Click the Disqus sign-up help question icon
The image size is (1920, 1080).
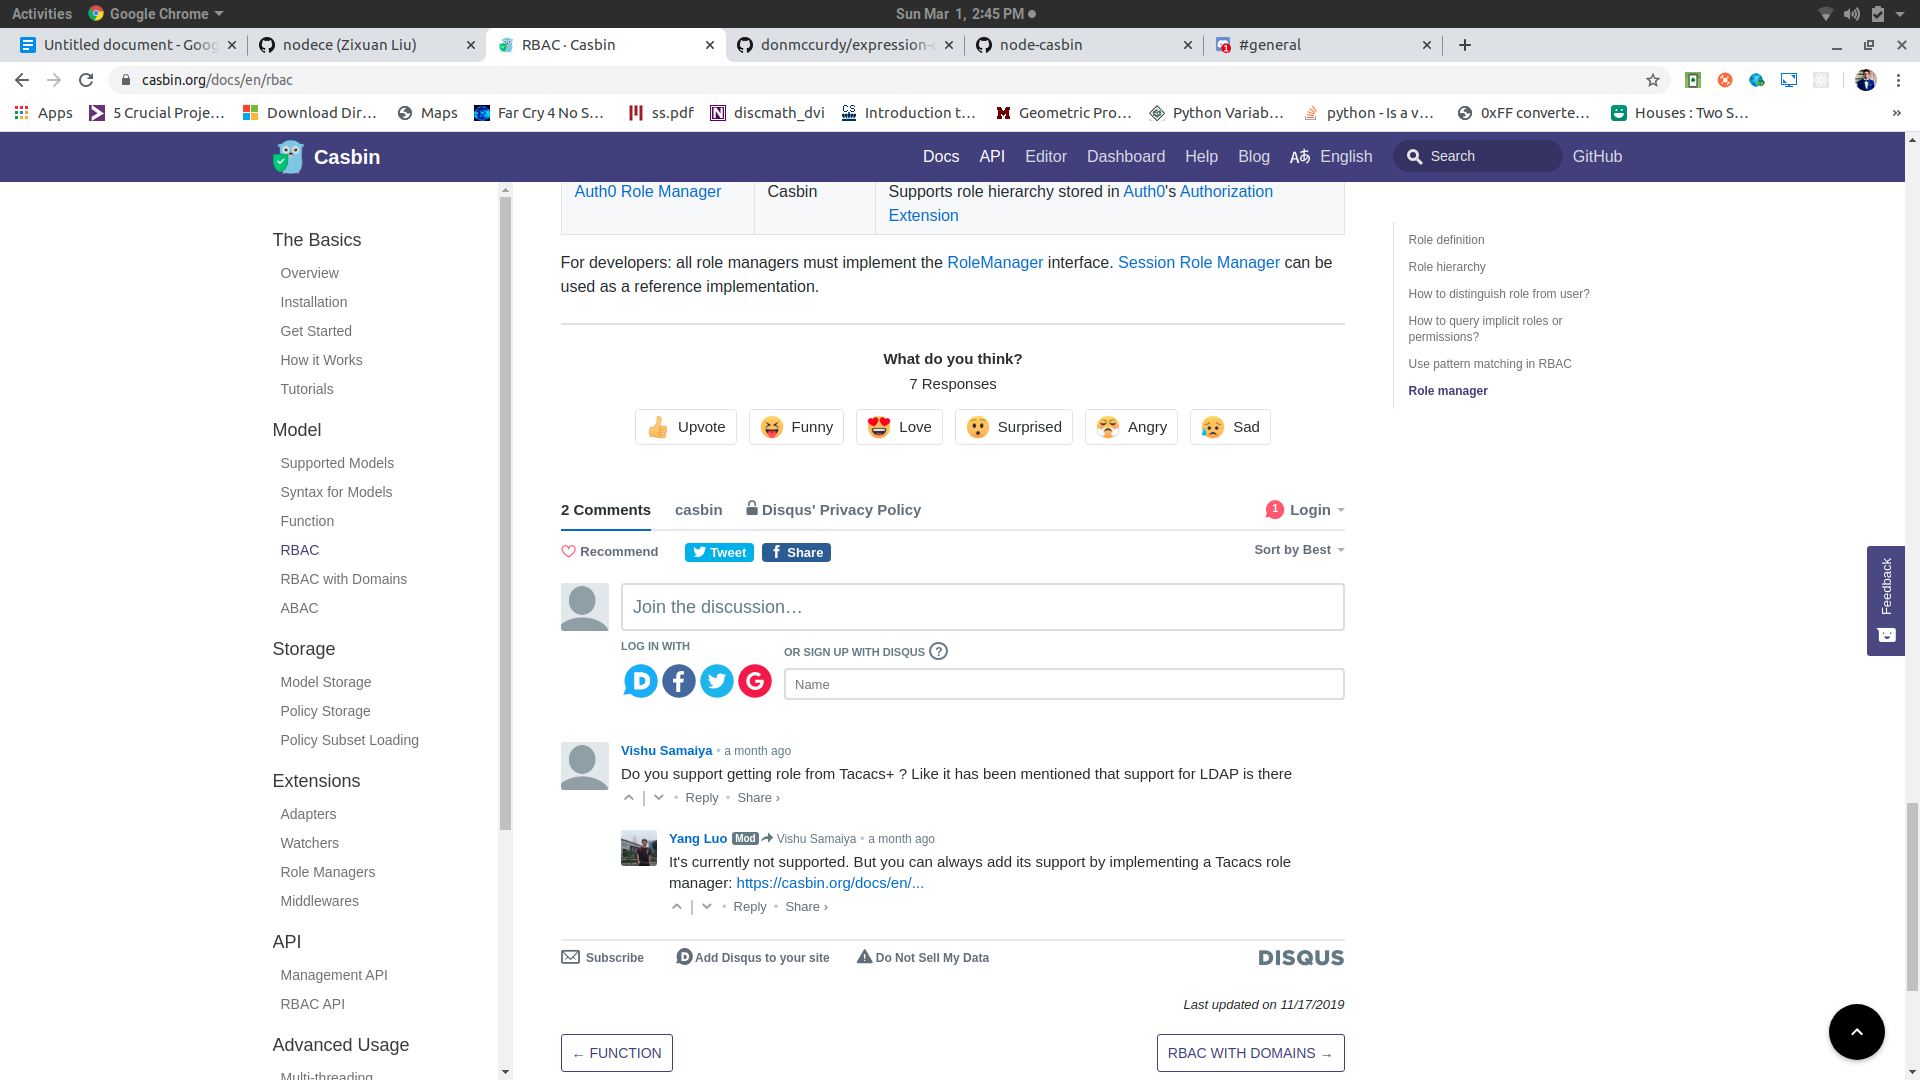[x=938, y=651]
